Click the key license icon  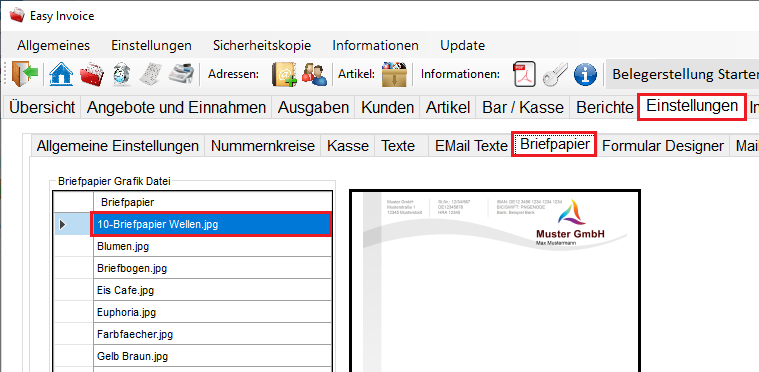click(554, 74)
